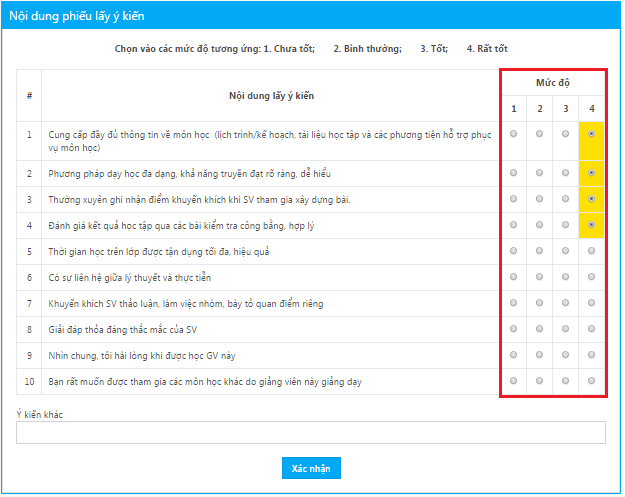Screen dimensions: 625x497
Task: Choose rating 3 for question 2
Action: pos(566,173)
